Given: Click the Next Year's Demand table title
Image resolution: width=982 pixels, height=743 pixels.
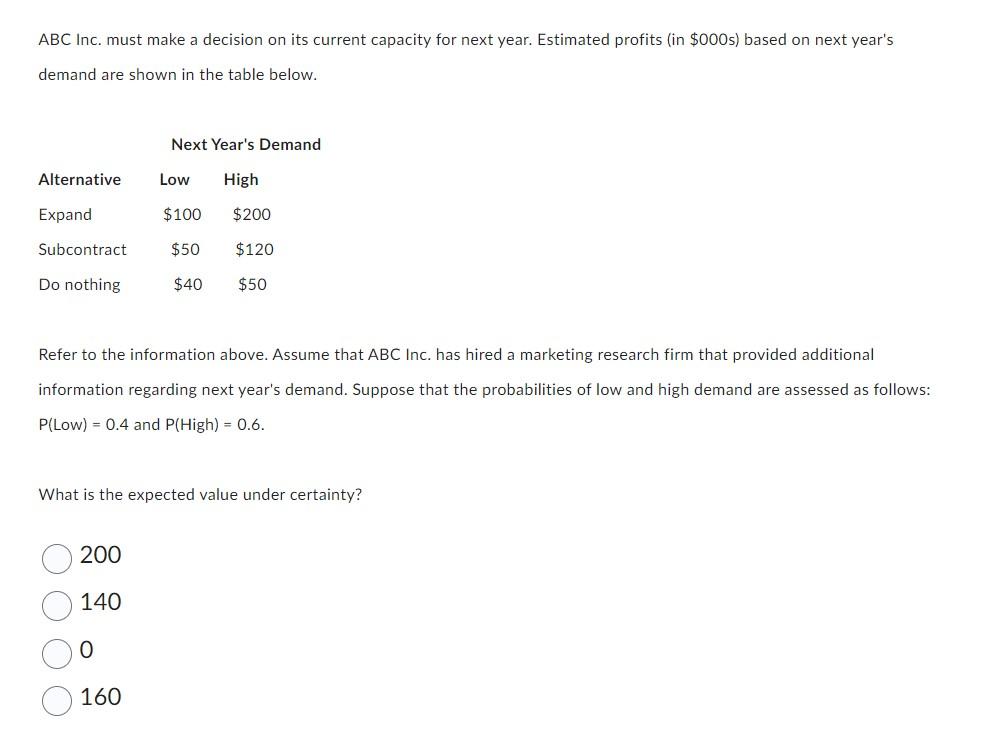Looking at the screenshot, I should coord(245,144).
